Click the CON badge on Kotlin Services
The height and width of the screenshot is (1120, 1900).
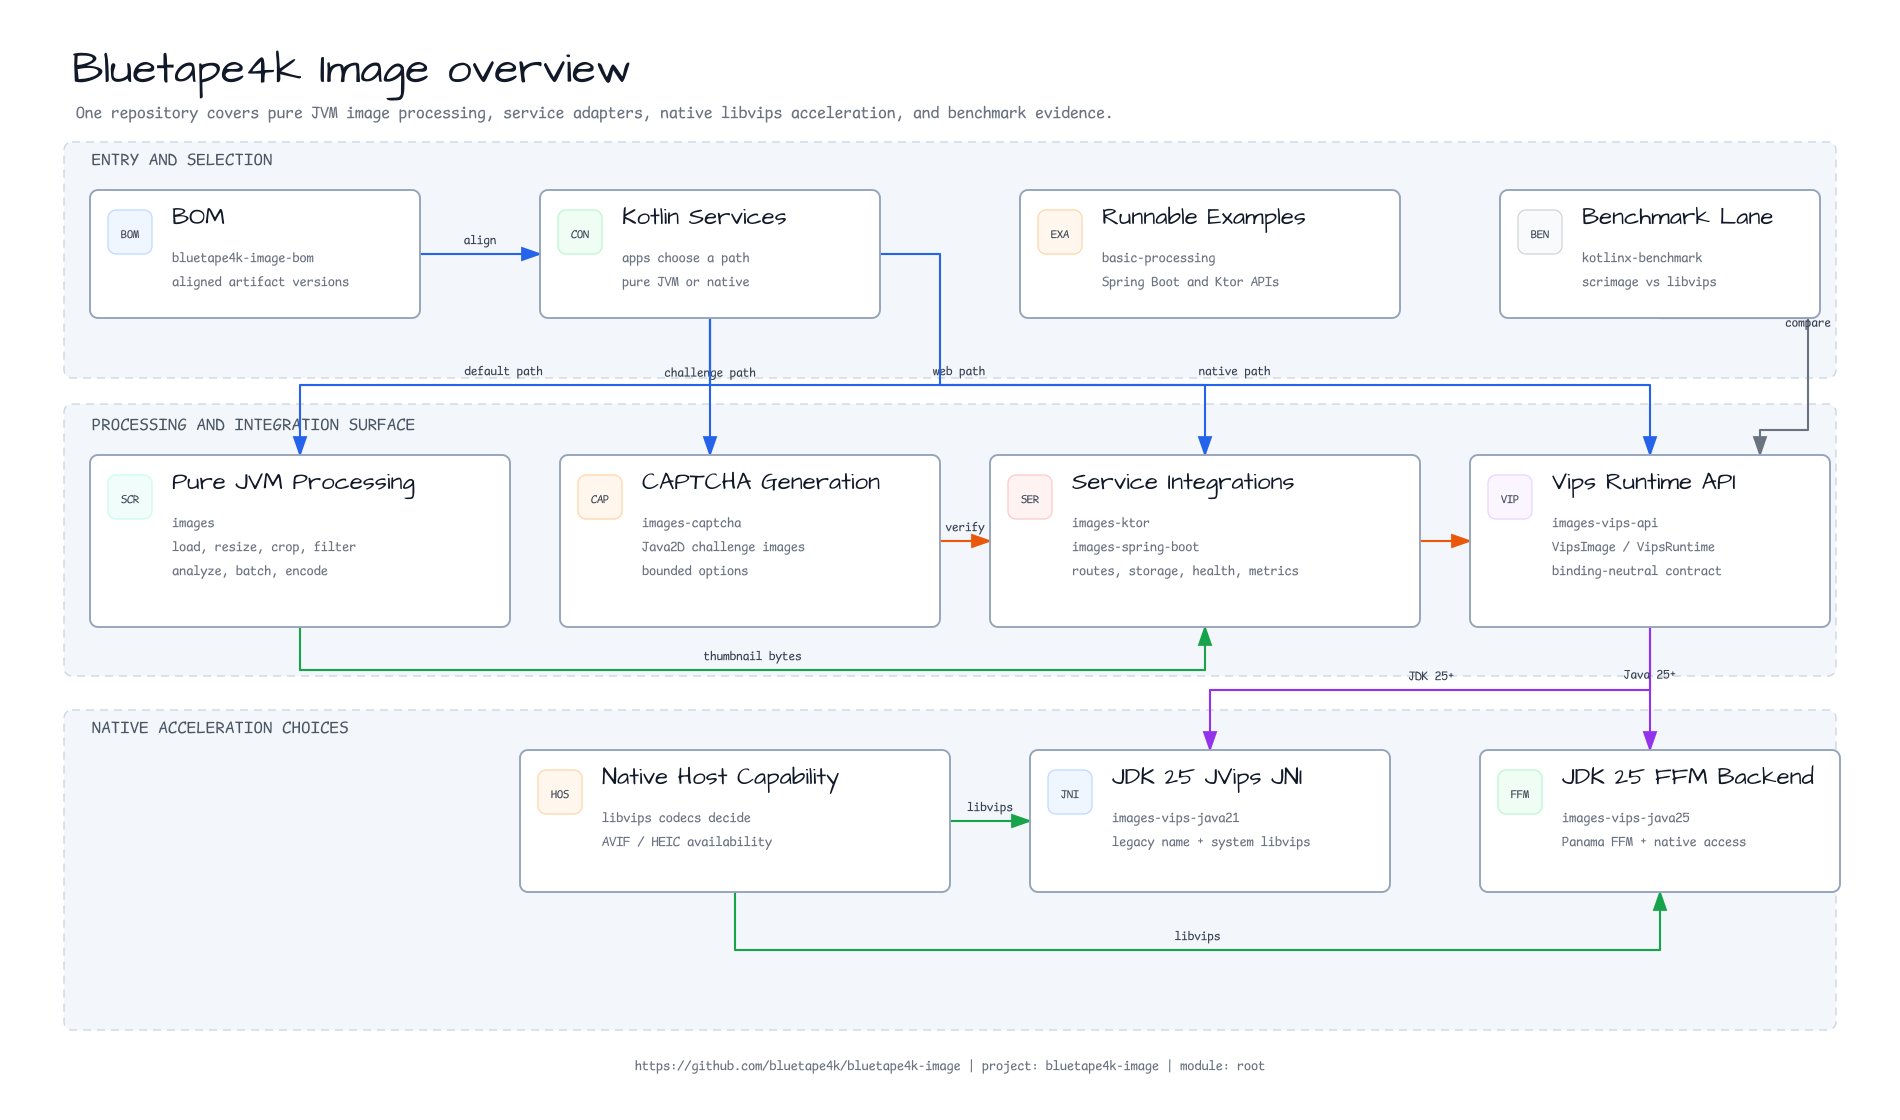[x=580, y=232]
